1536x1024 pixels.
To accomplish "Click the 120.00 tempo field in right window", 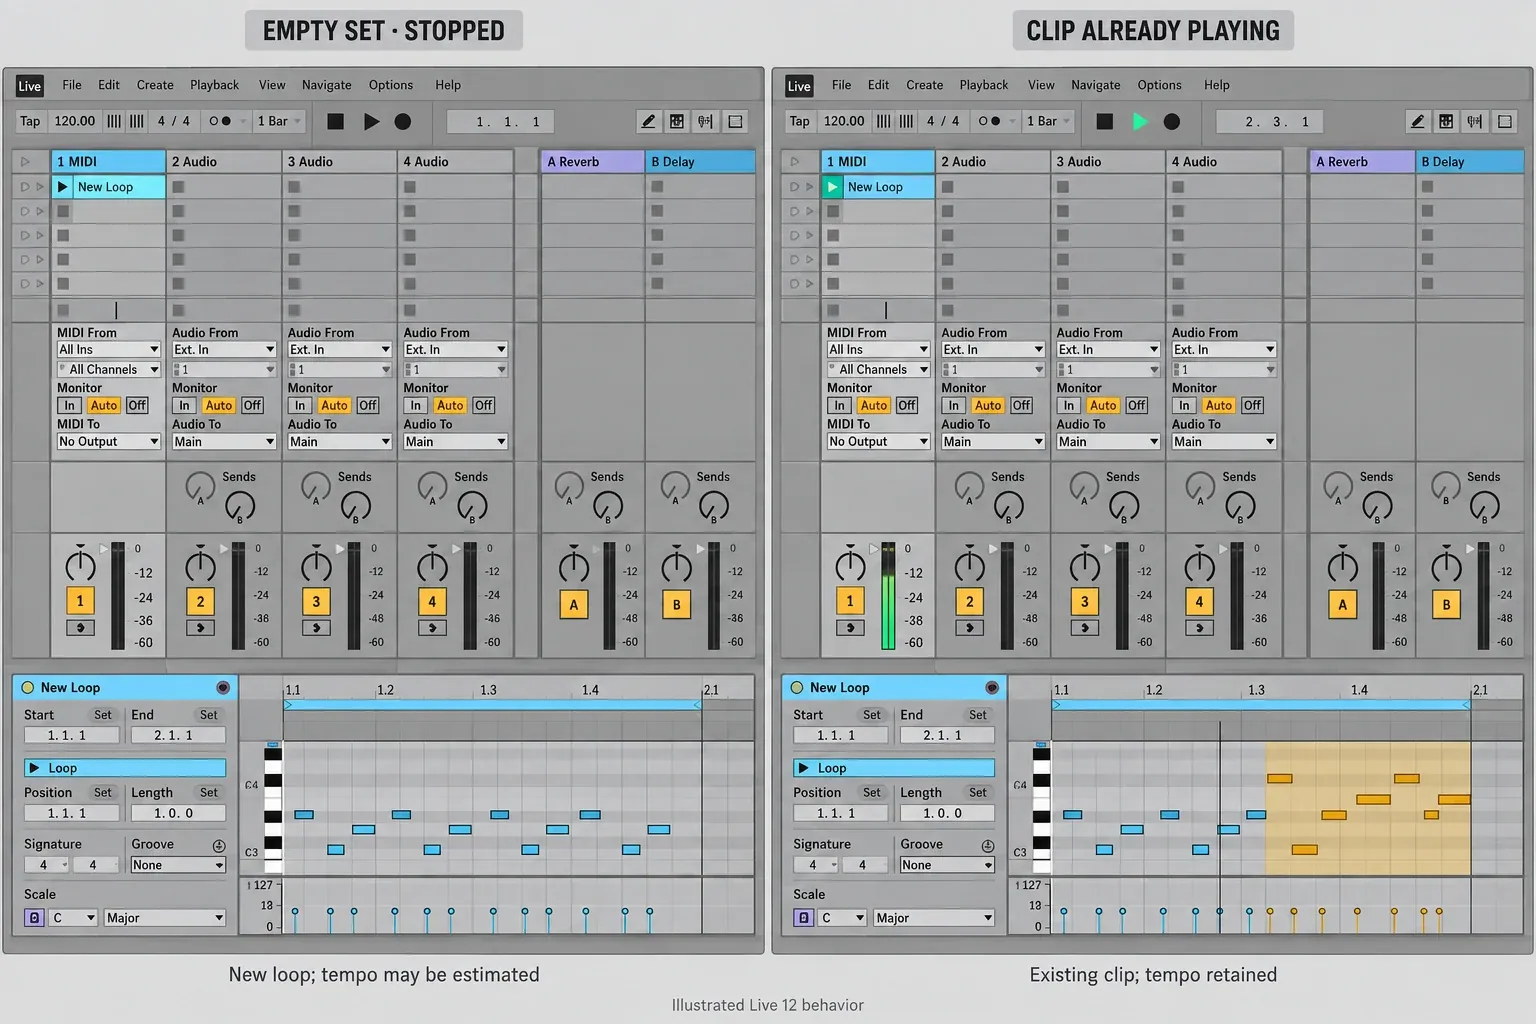I will coord(844,121).
